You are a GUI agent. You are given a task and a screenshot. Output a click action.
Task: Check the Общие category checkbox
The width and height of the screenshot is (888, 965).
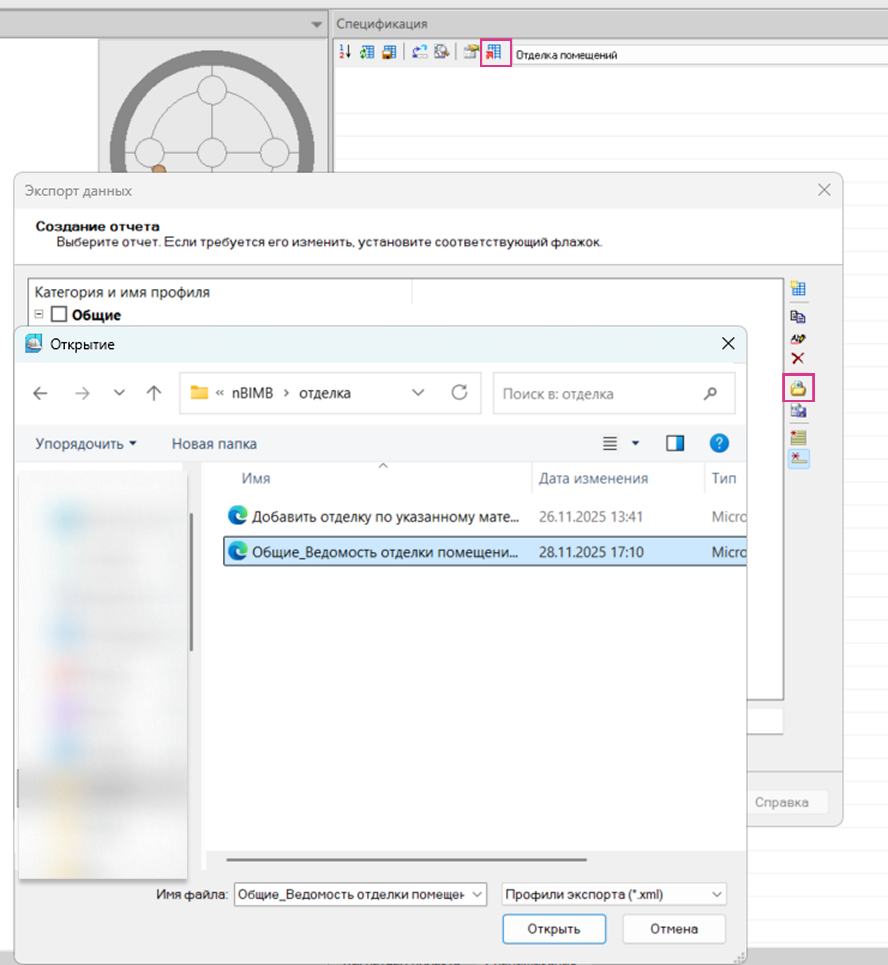coord(59,315)
